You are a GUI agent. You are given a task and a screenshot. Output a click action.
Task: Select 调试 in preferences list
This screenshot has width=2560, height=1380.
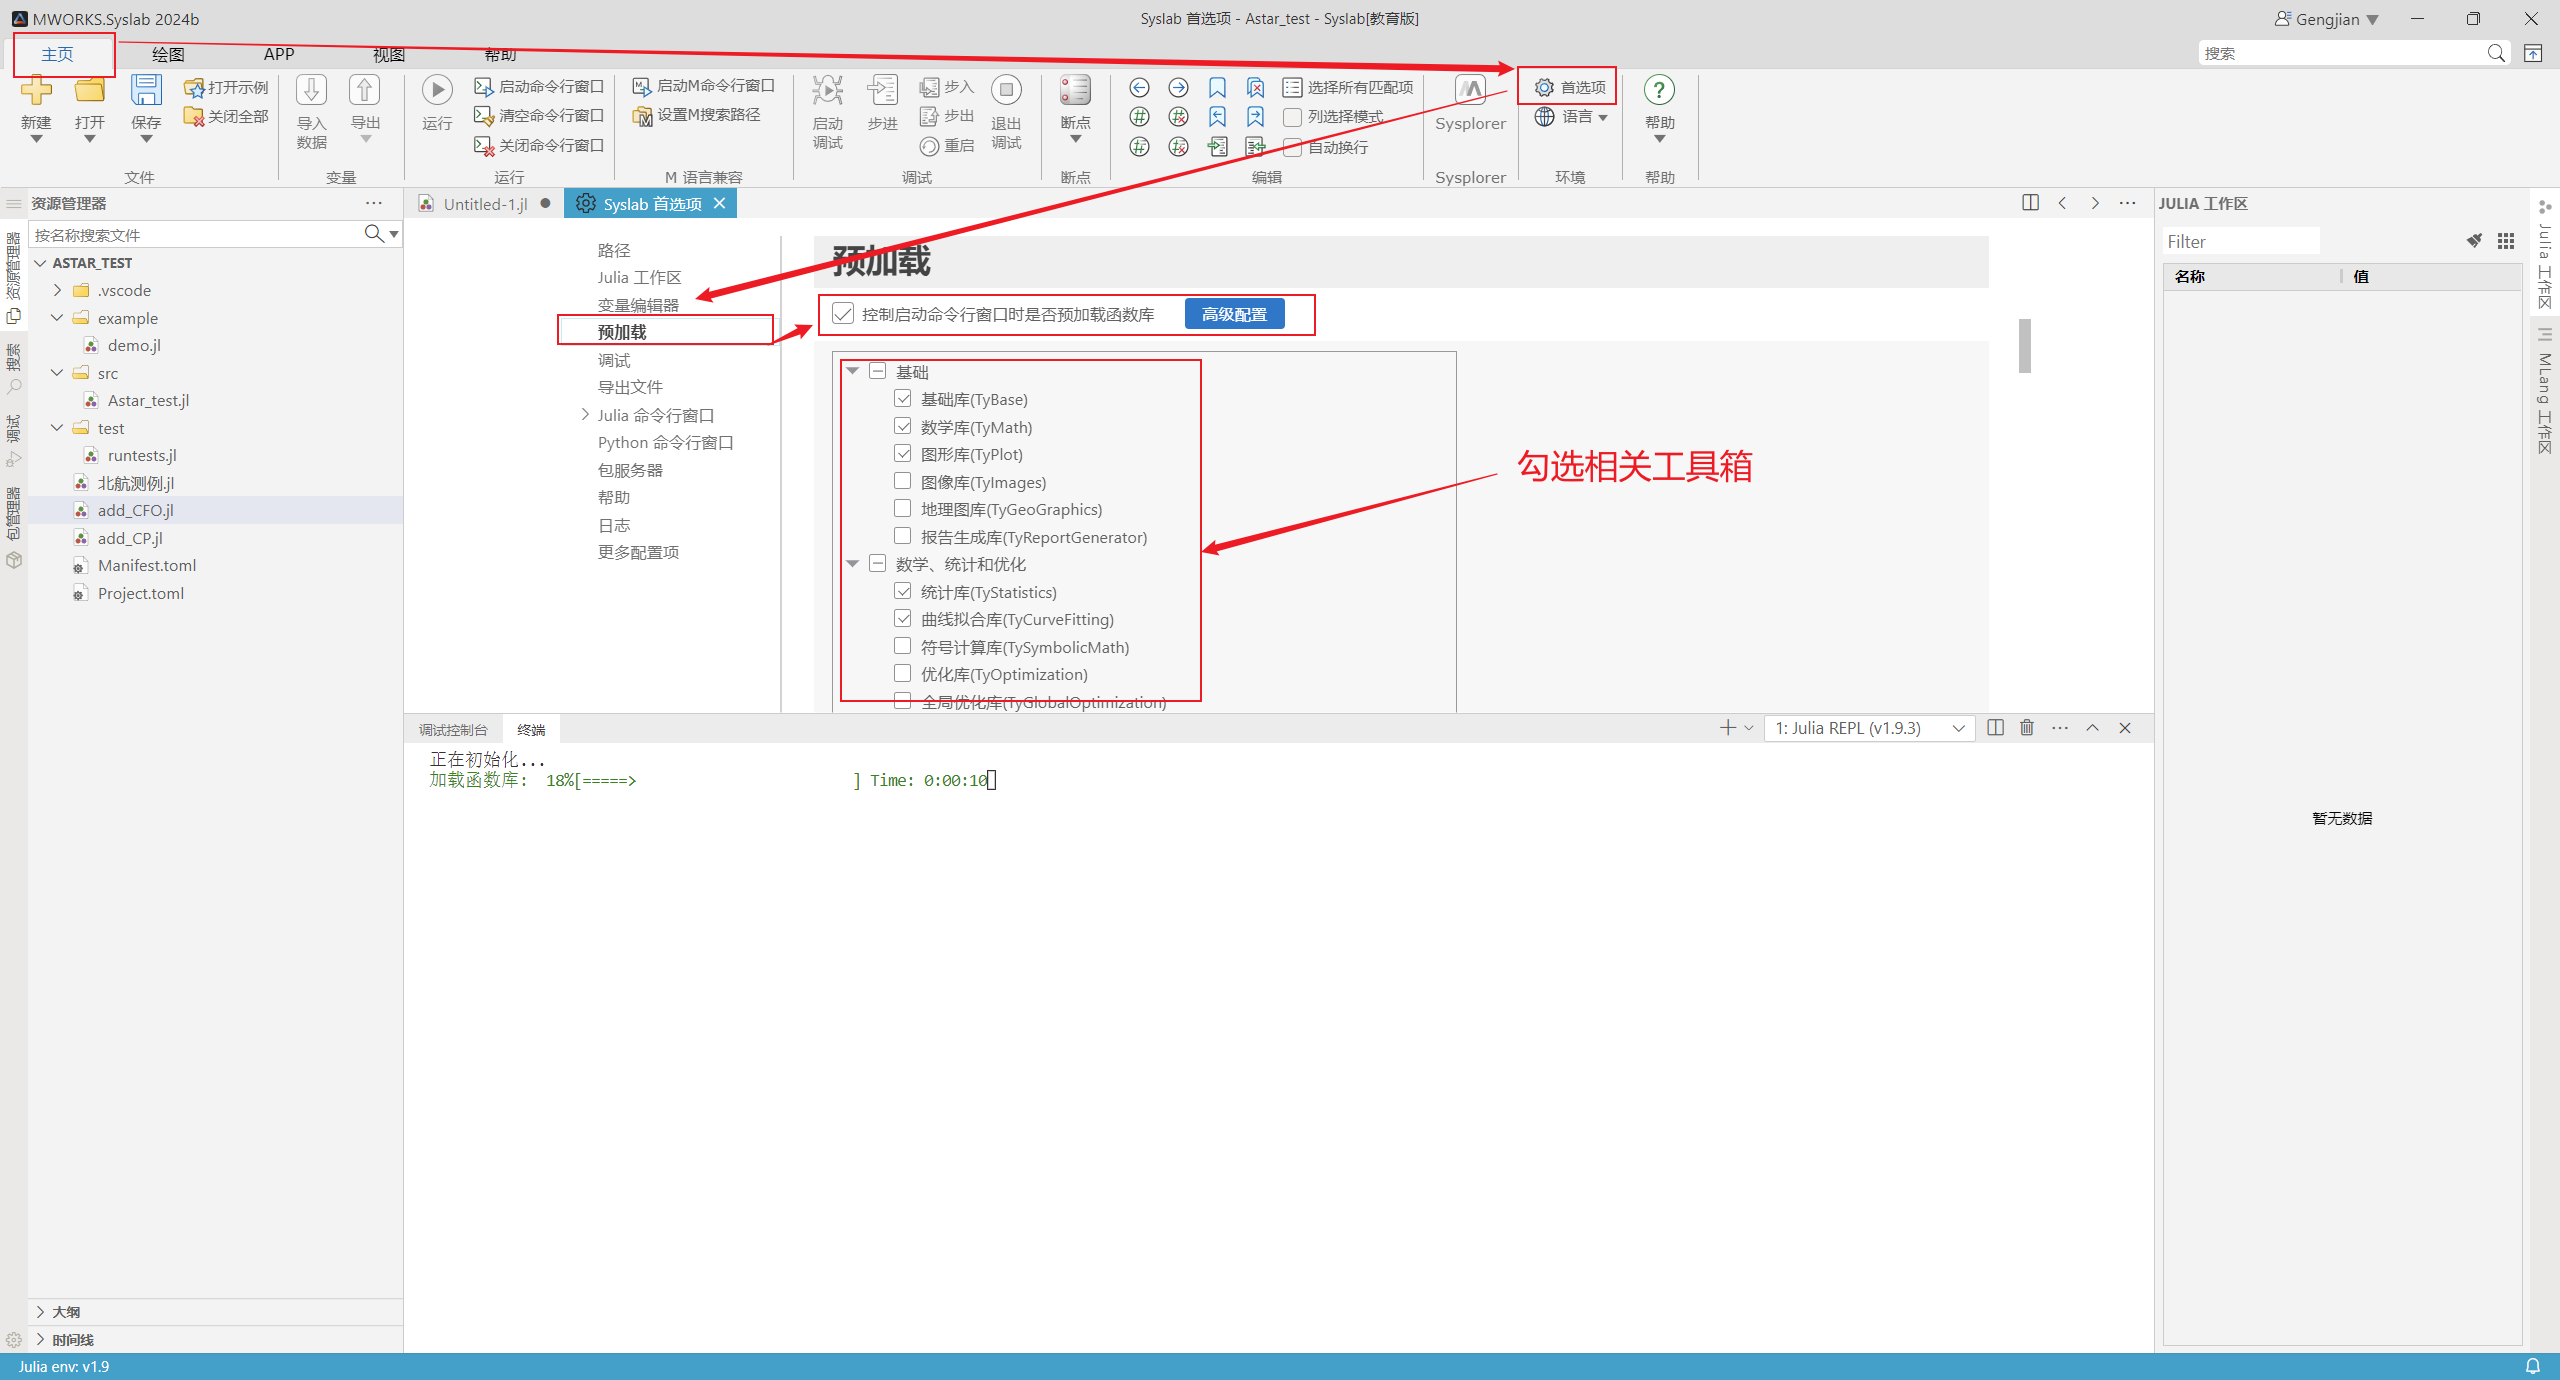[x=614, y=360]
